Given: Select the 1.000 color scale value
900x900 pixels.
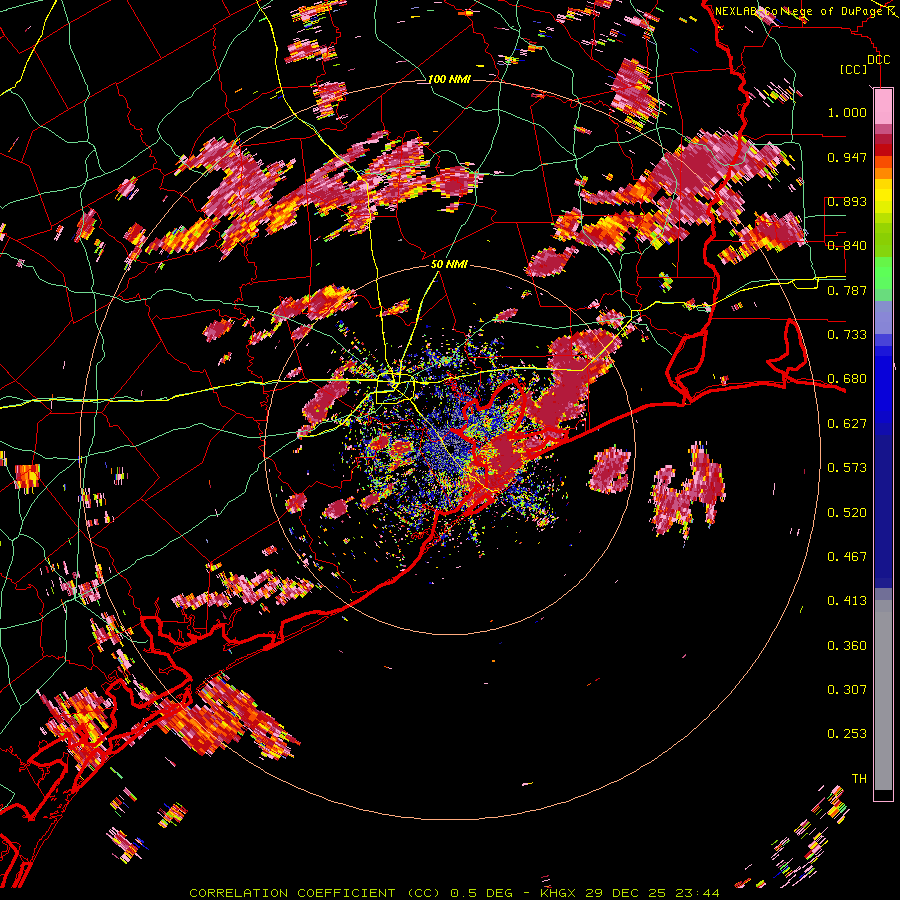Looking at the screenshot, I should point(847,112).
